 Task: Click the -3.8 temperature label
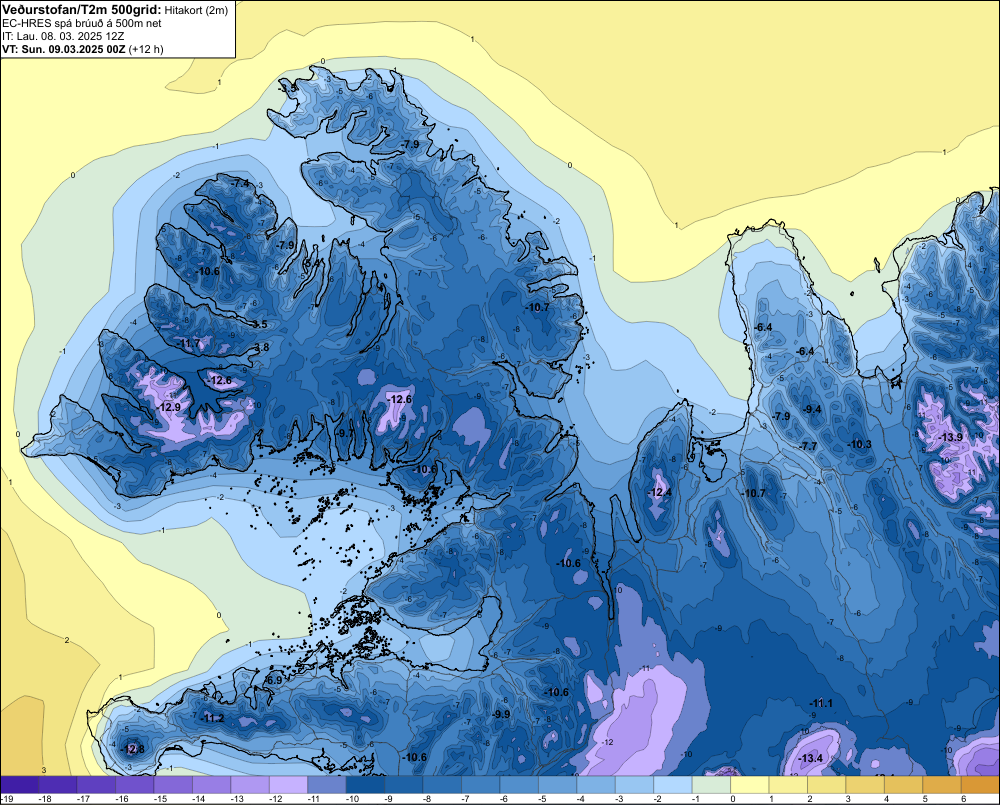(260, 348)
